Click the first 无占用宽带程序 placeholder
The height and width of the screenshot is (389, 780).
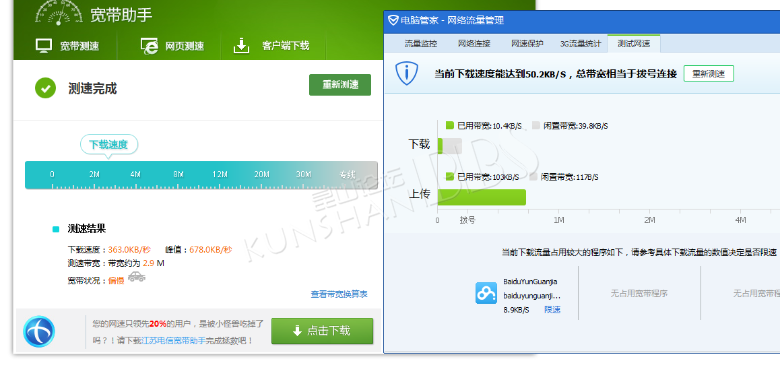tap(639, 293)
